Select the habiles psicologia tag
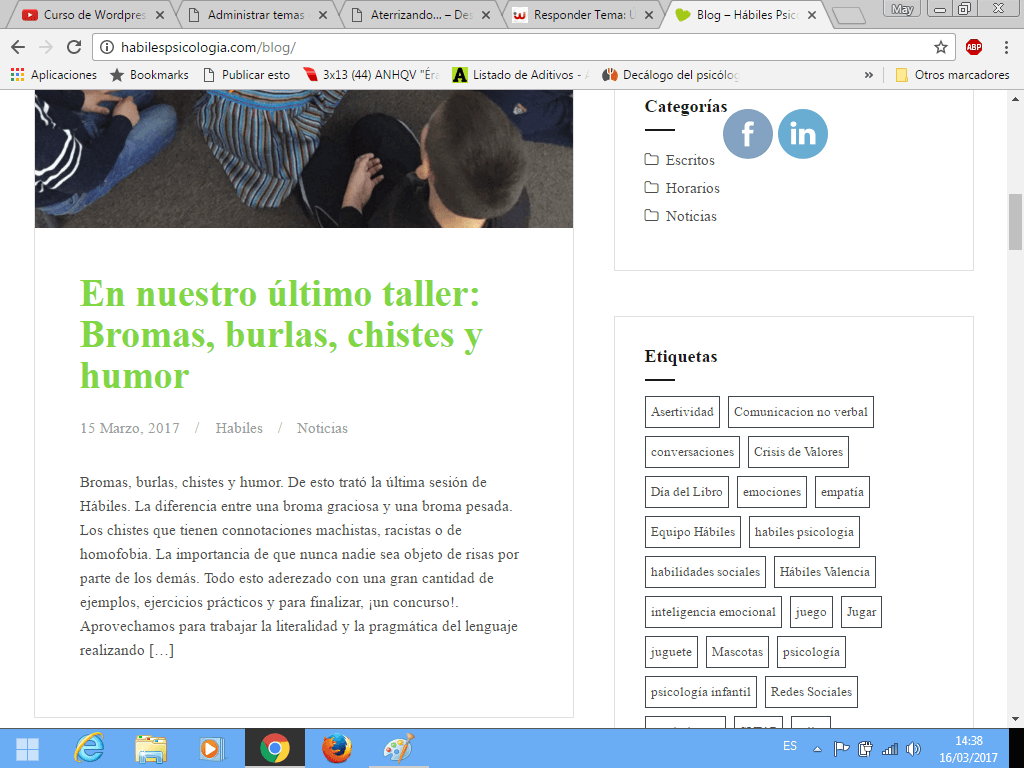The height and width of the screenshot is (768, 1024). click(804, 532)
